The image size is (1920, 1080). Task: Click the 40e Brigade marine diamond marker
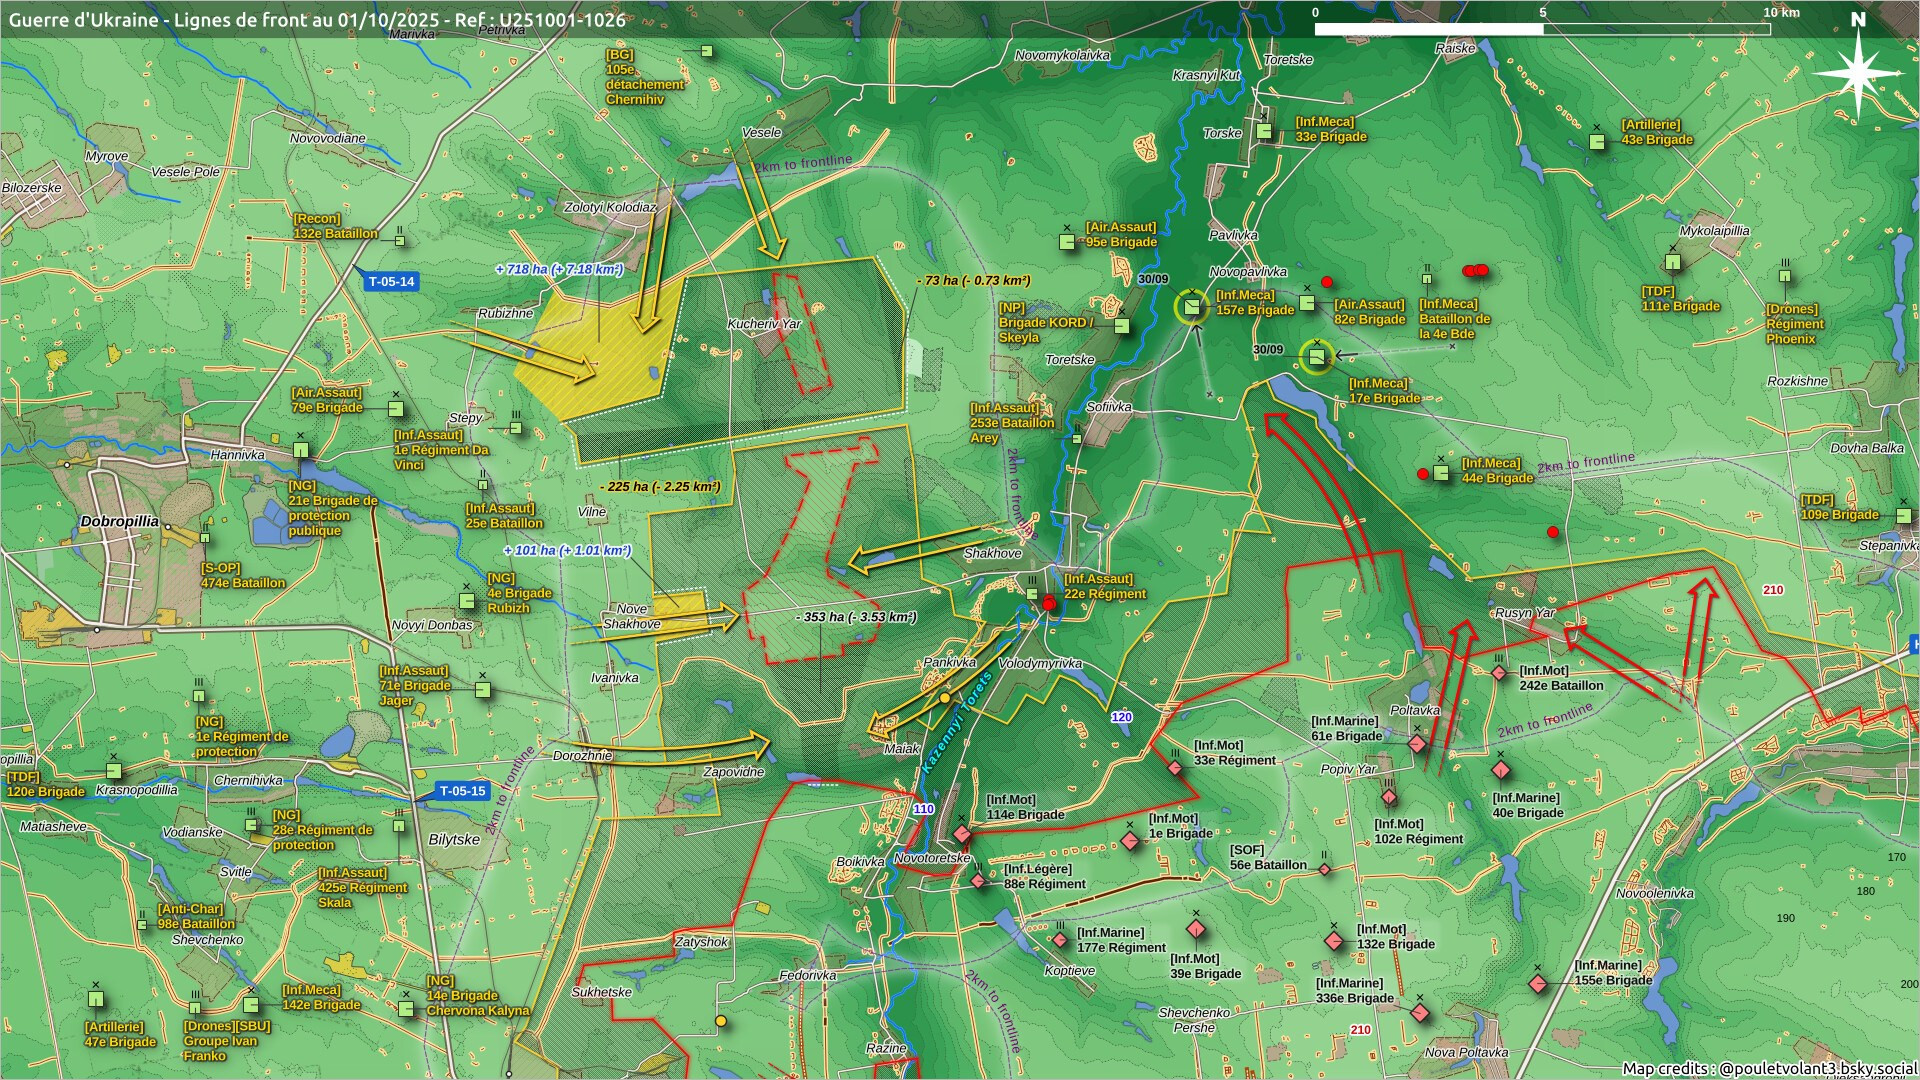1500,770
